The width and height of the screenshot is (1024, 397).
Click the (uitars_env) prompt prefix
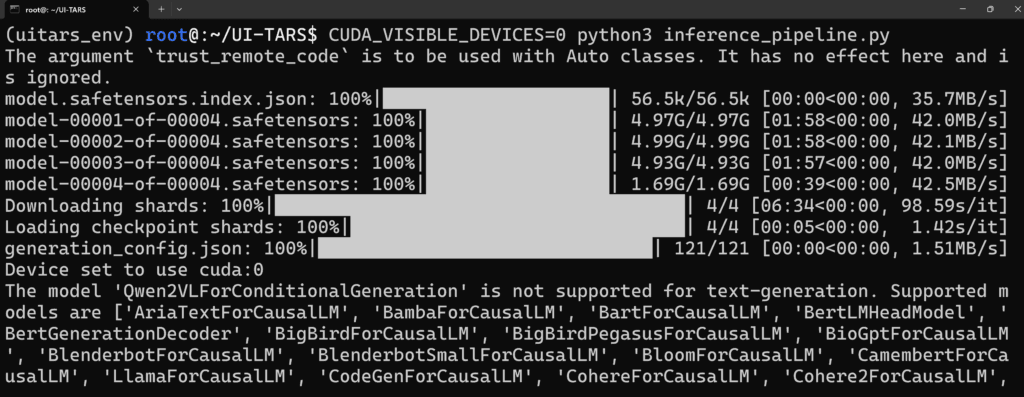coord(70,35)
